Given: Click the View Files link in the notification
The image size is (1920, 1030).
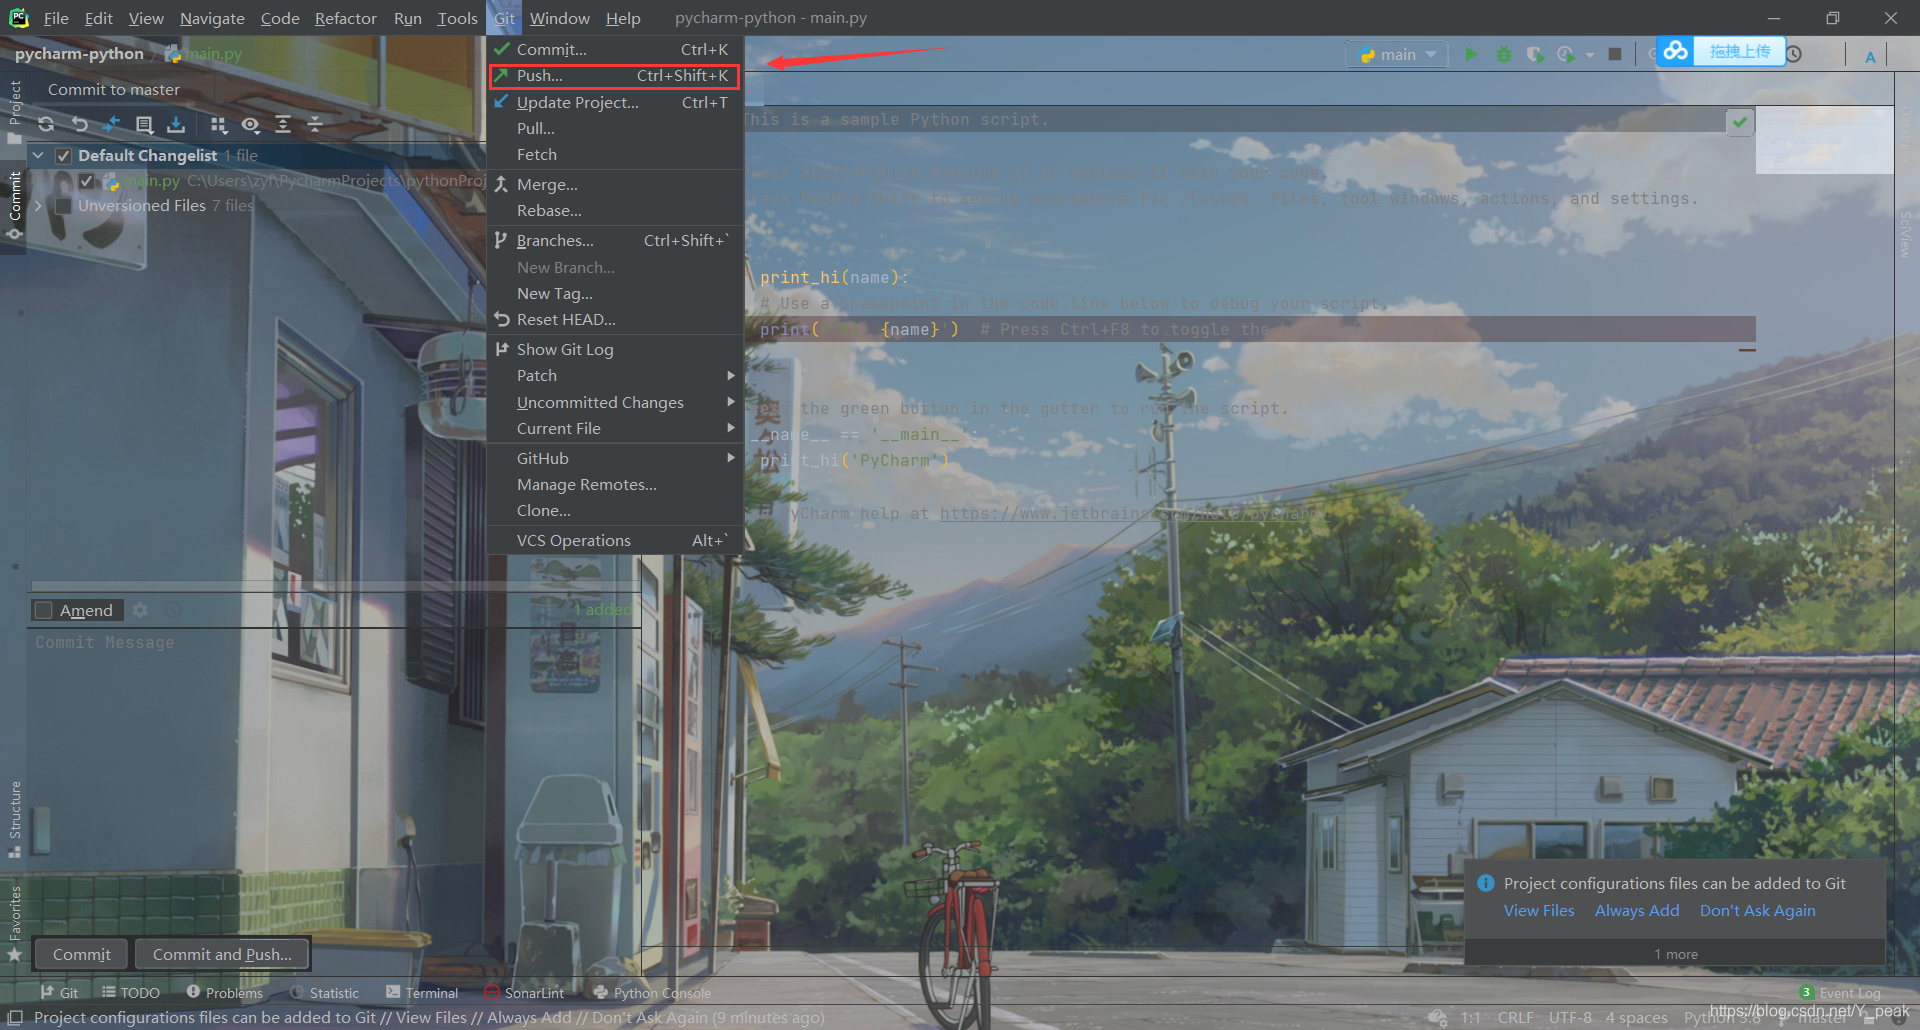Looking at the screenshot, I should click(1539, 910).
